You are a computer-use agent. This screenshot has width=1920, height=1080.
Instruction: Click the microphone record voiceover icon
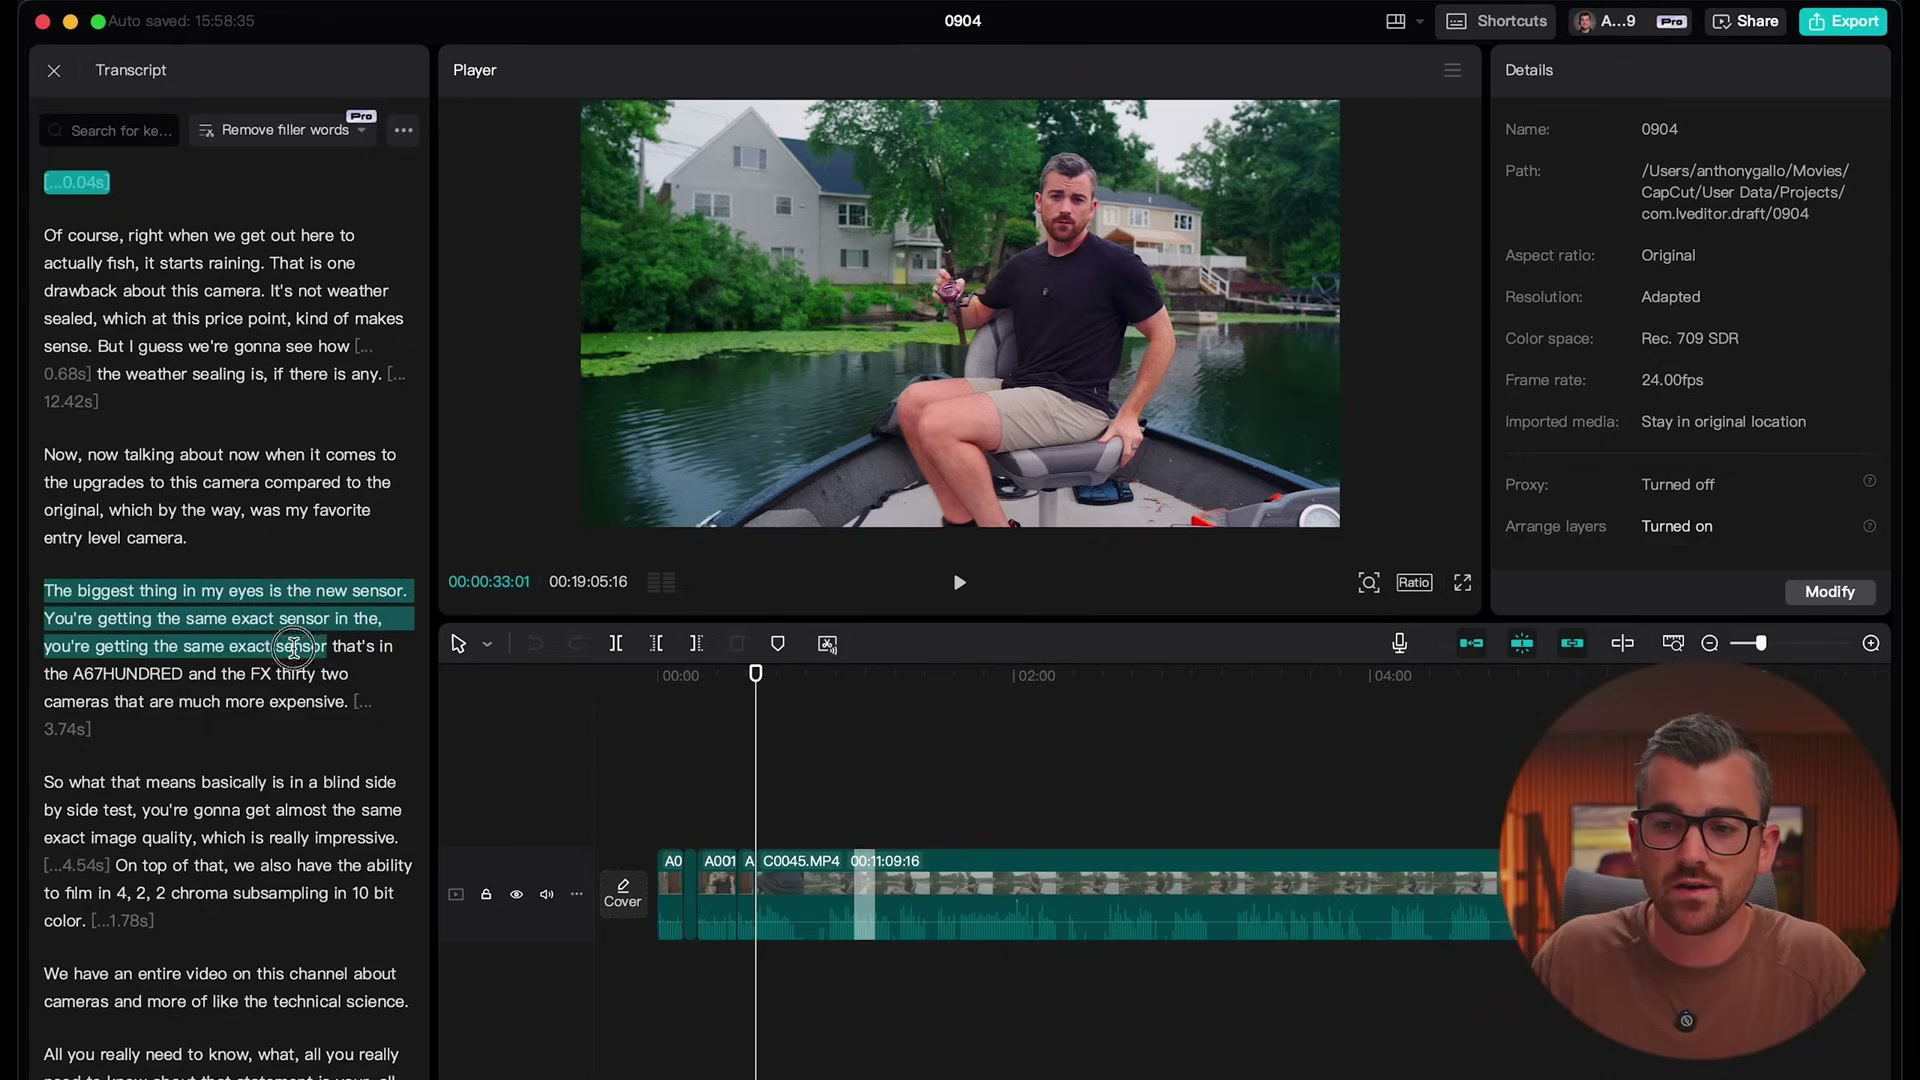tap(1399, 643)
